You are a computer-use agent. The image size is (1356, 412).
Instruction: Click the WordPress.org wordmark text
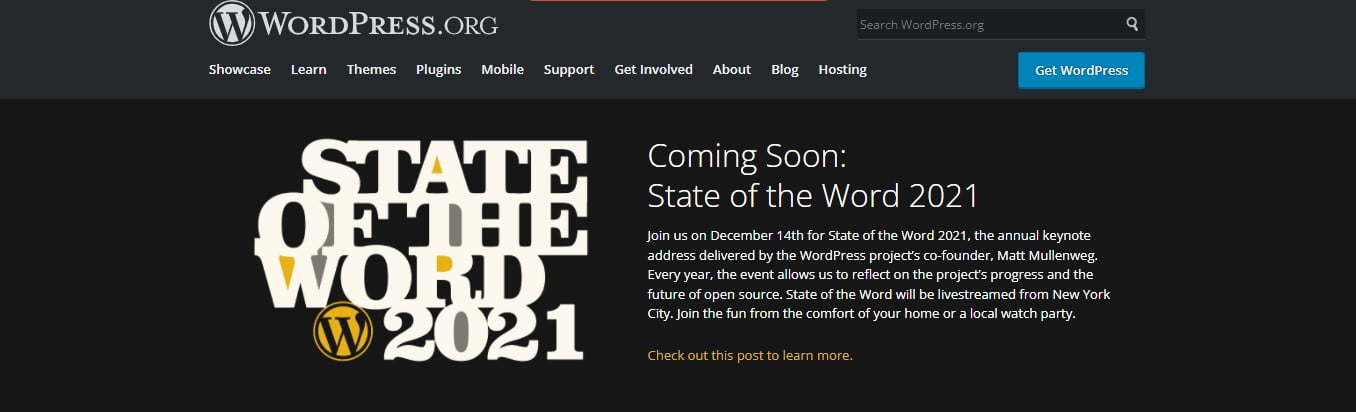tap(378, 23)
